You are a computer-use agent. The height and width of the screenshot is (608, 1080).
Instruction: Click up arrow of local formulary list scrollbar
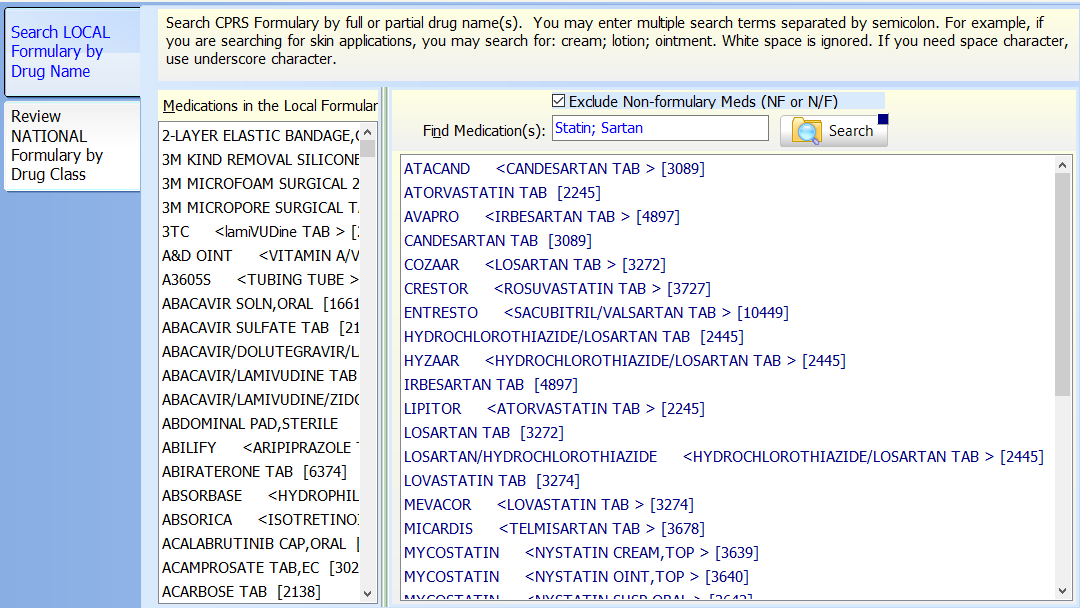(x=368, y=132)
